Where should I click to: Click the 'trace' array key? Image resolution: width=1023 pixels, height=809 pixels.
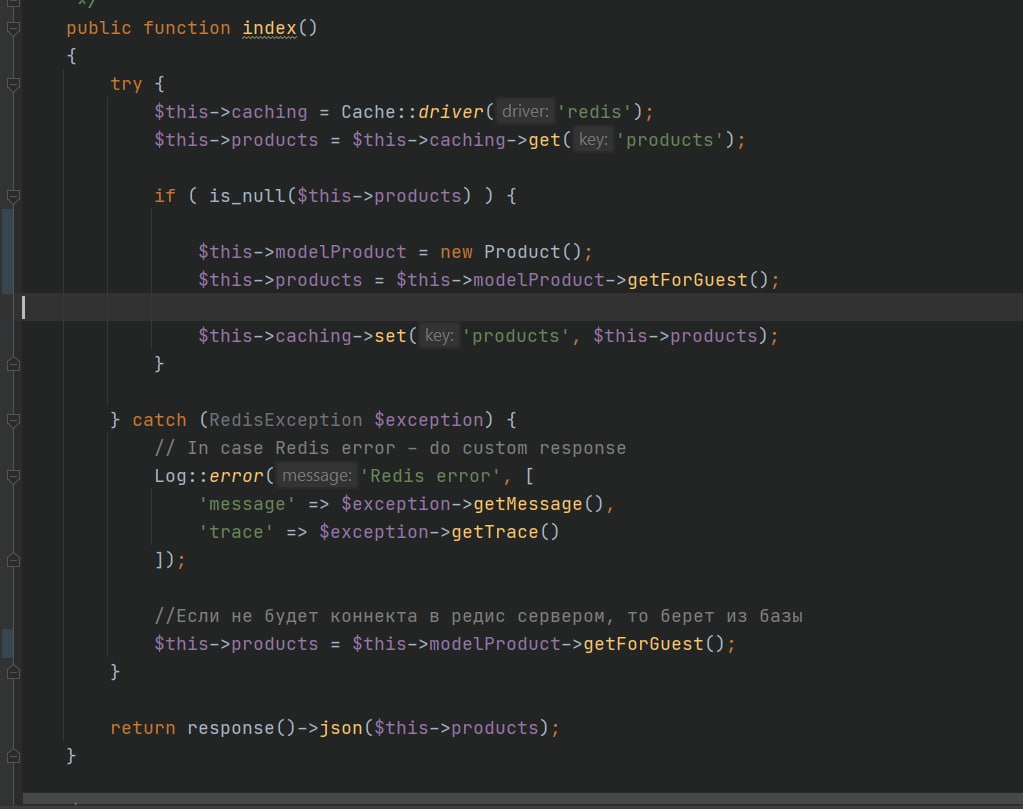click(236, 532)
